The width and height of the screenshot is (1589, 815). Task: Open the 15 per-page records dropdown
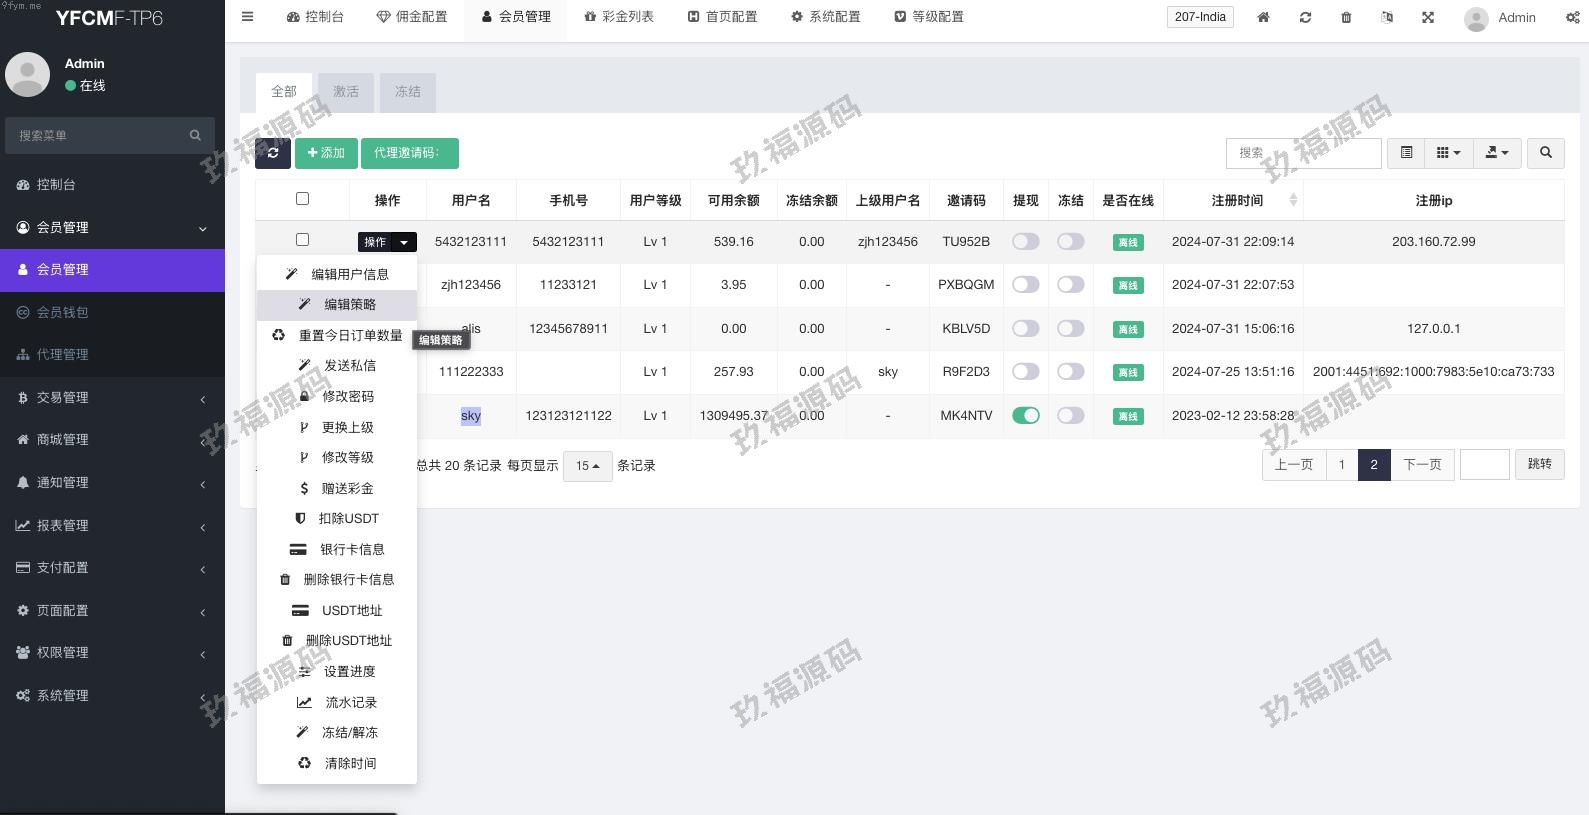pyautogui.click(x=587, y=466)
